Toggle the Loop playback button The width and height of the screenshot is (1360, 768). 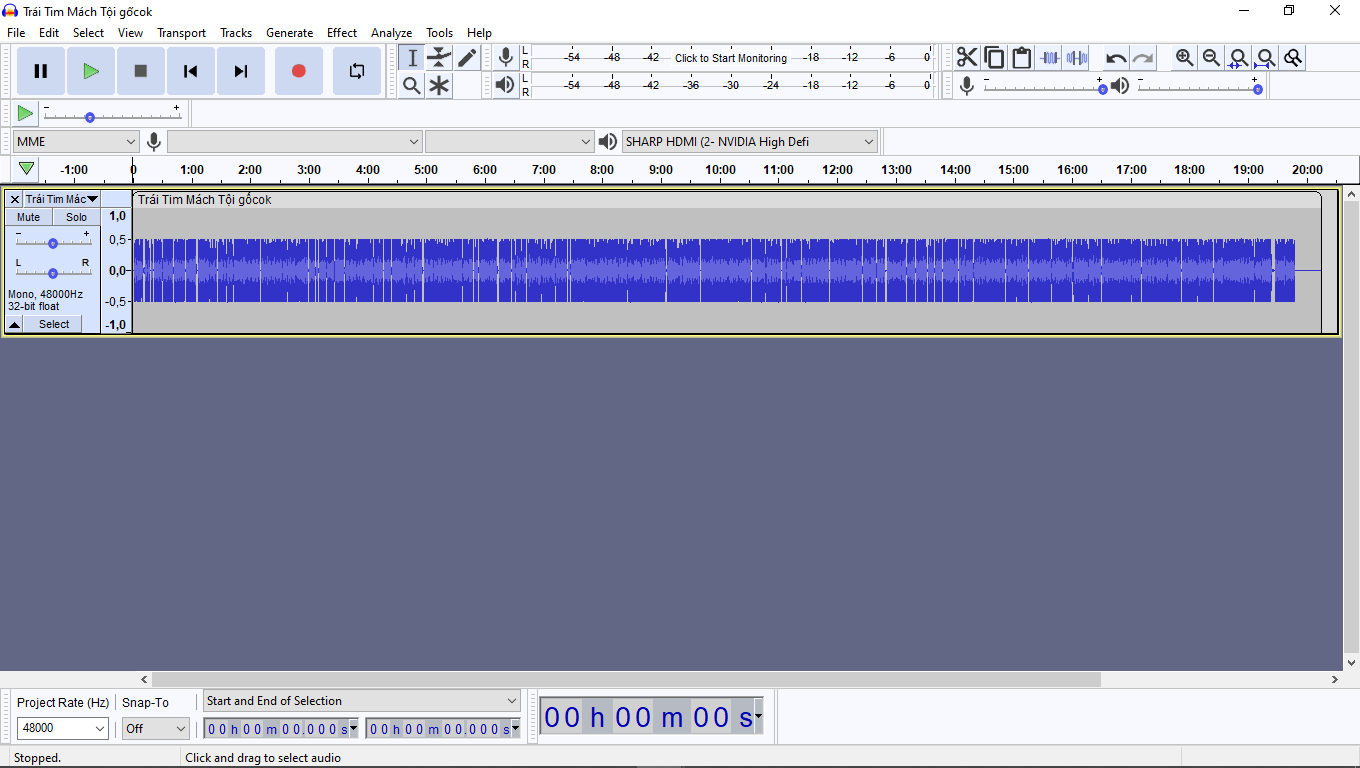(x=357, y=71)
